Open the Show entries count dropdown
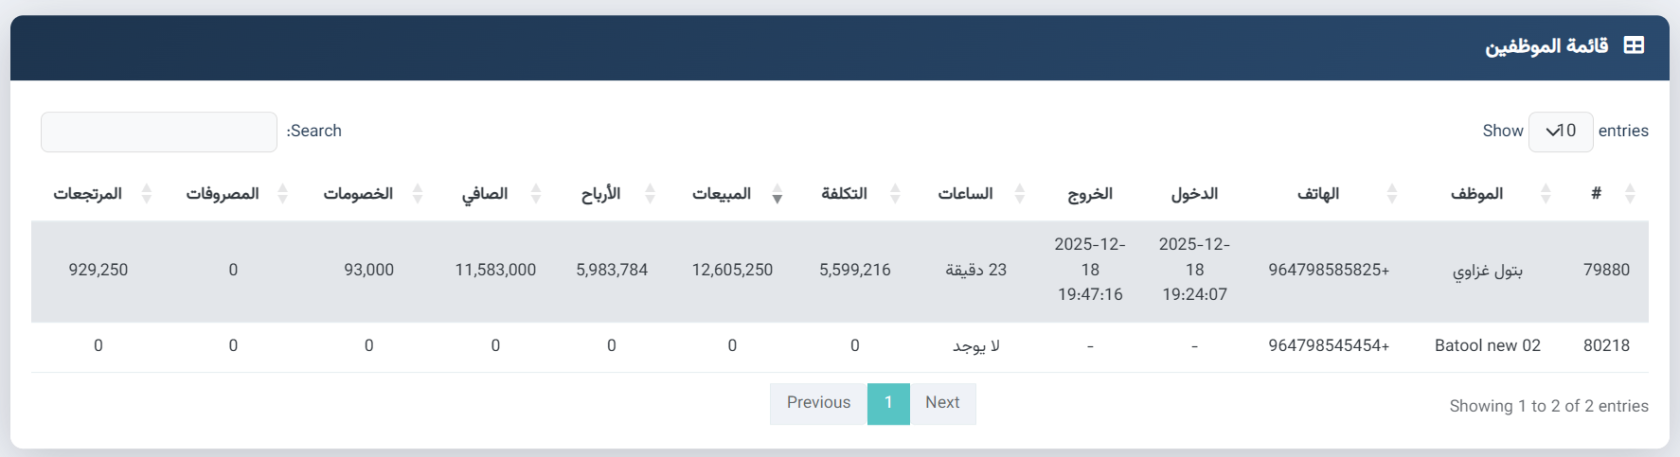The height and width of the screenshot is (457, 1680). (1560, 131)
